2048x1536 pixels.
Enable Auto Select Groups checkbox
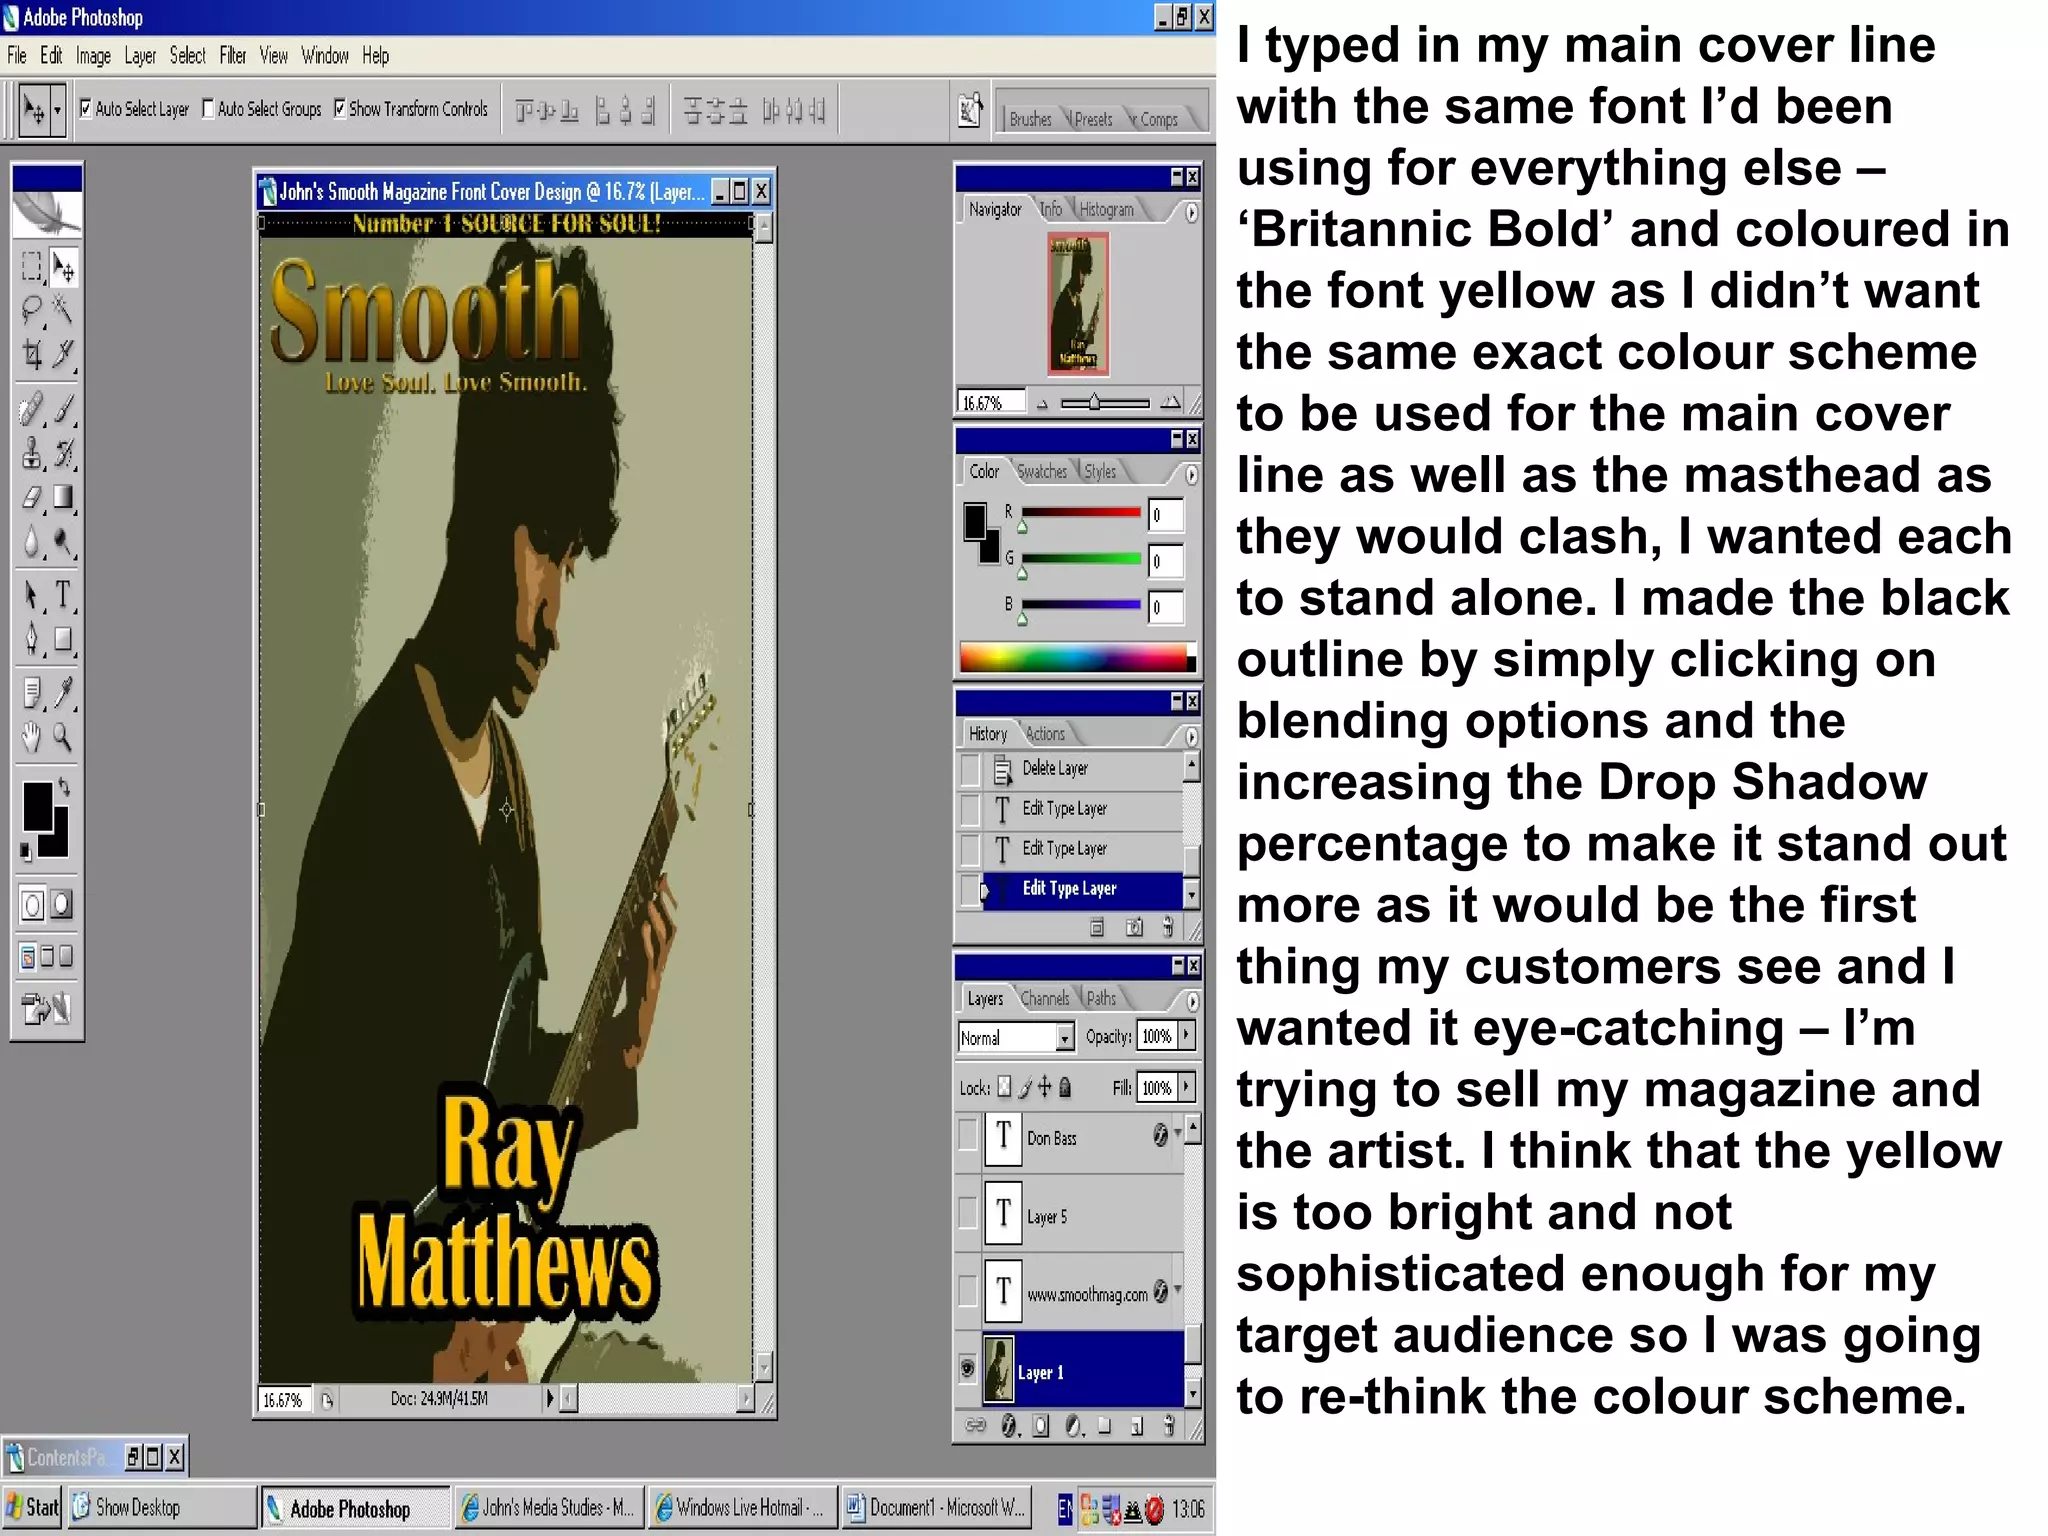pyautogui.click(x=208, y=108)
